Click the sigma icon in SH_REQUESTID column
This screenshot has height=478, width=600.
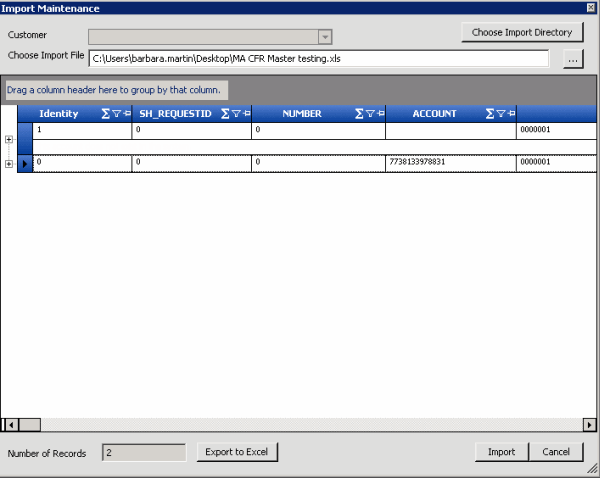click(x=224, y=114)
